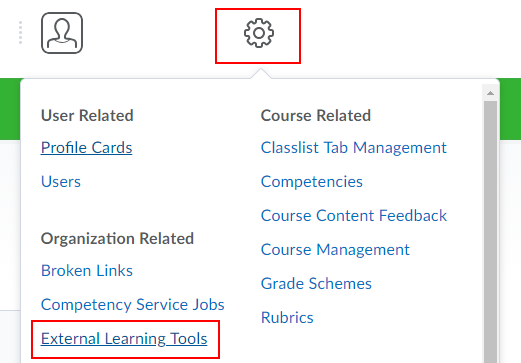Open the Admin Tools gear icon
Image resolution: width=521 pixels, height=363 pixels.
coord(259,33)
